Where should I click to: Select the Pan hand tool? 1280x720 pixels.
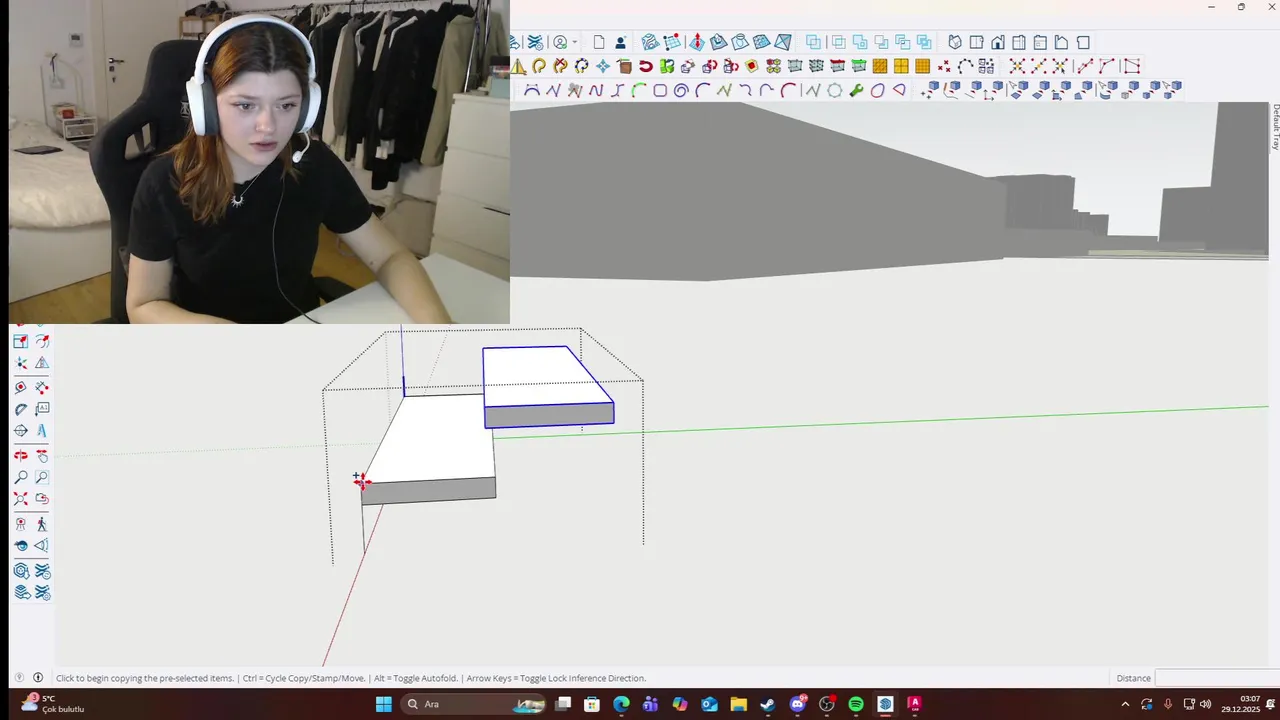pos(42,455)
